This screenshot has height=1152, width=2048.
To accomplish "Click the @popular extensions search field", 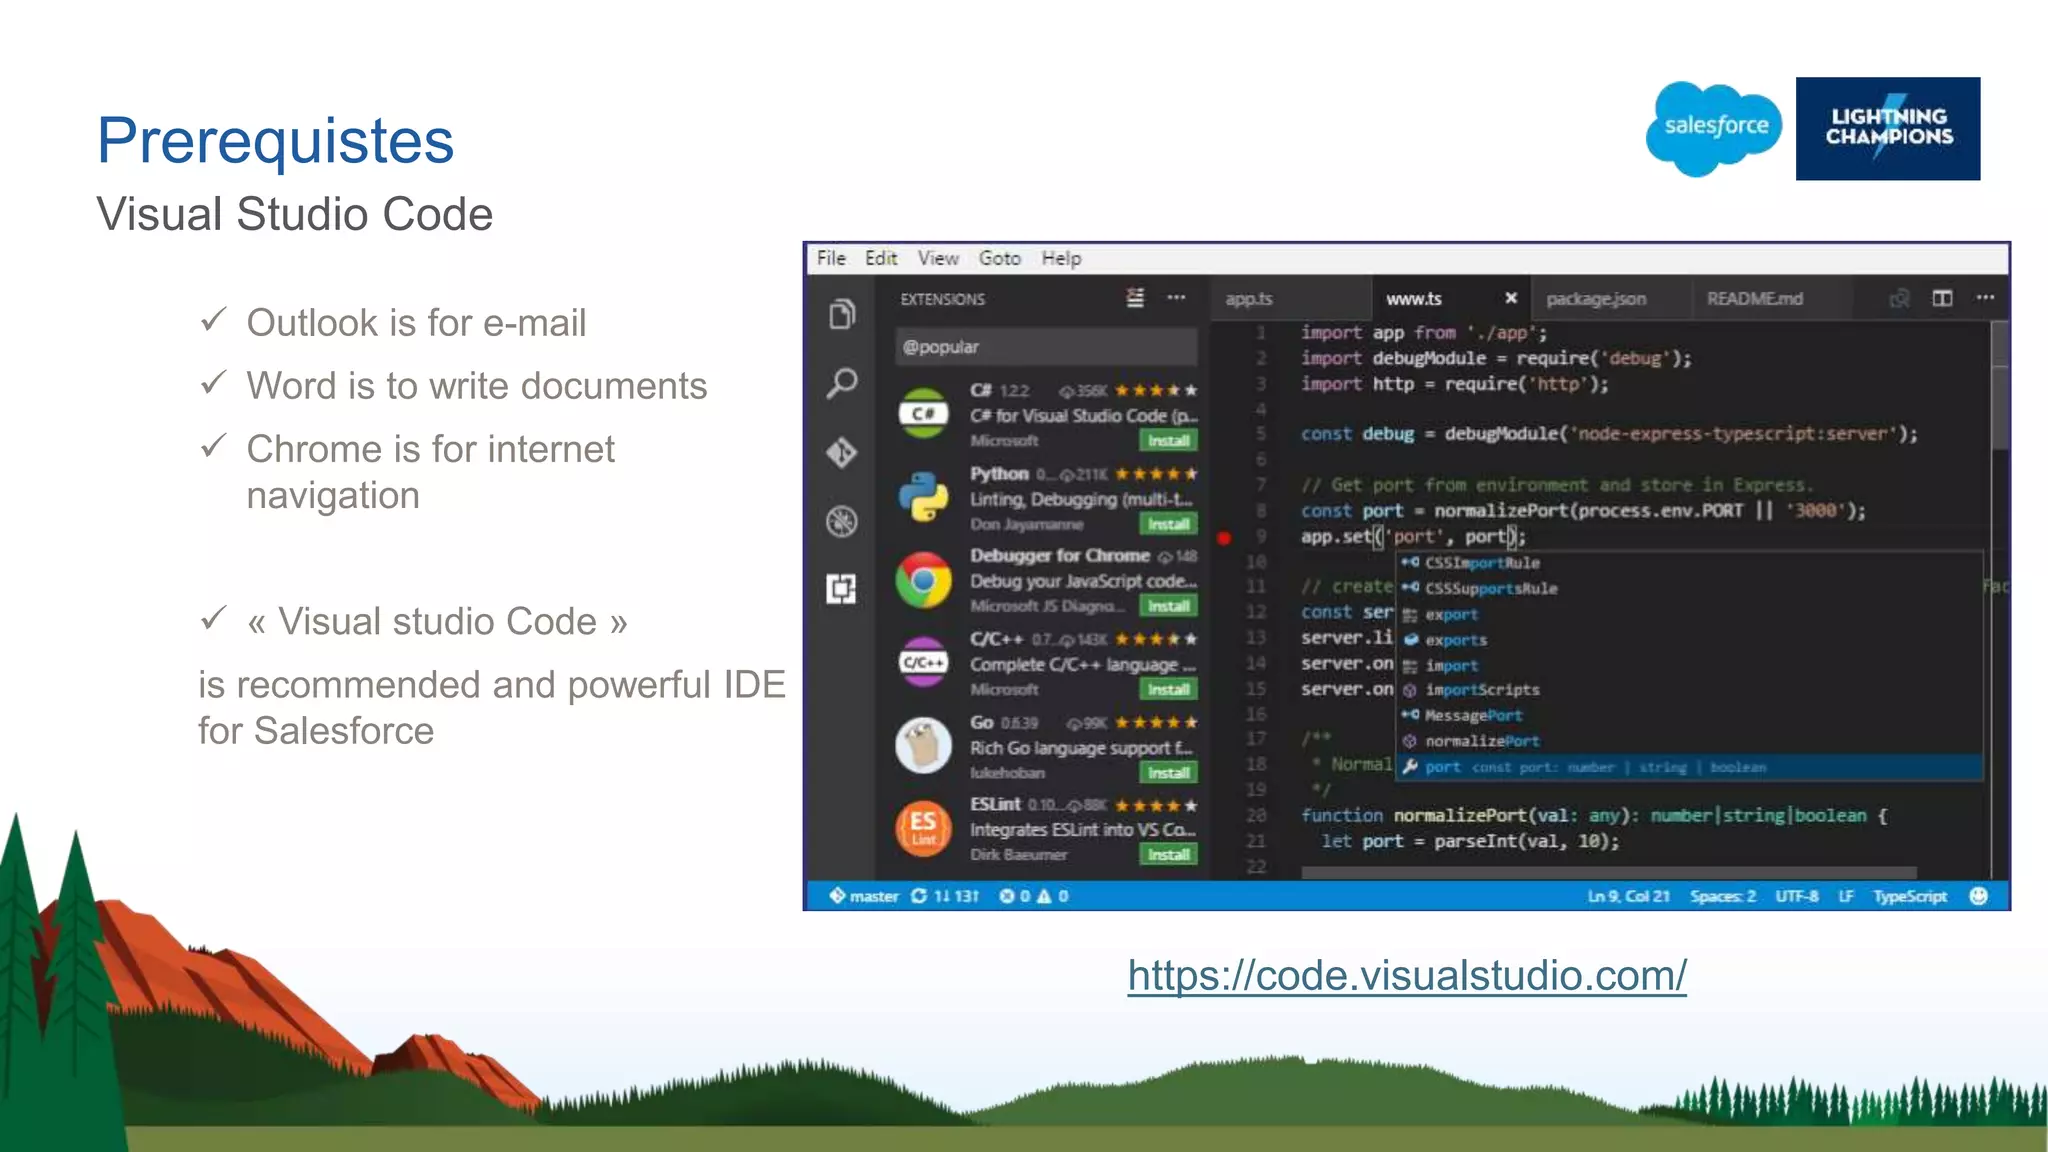I will tap(1046, 347).
